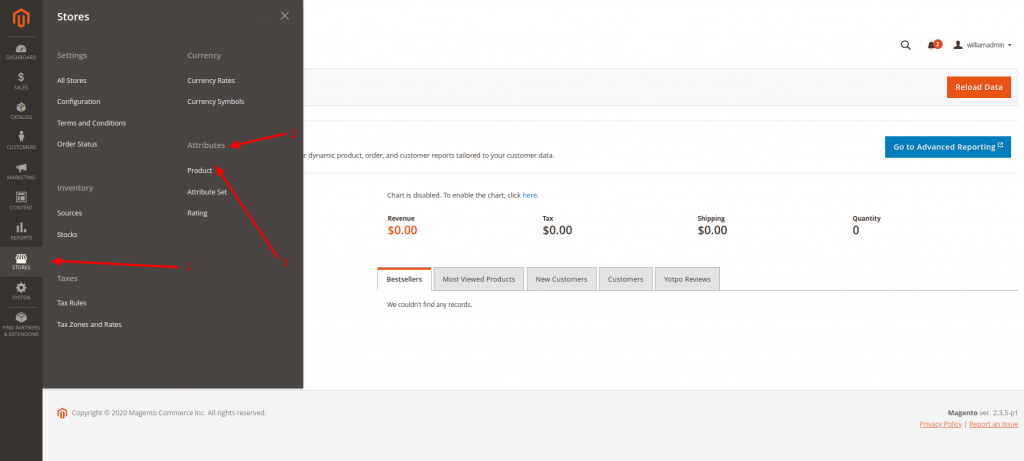
Task: Switch to the Yotpo Reviews tab
Action: [686, 279]
